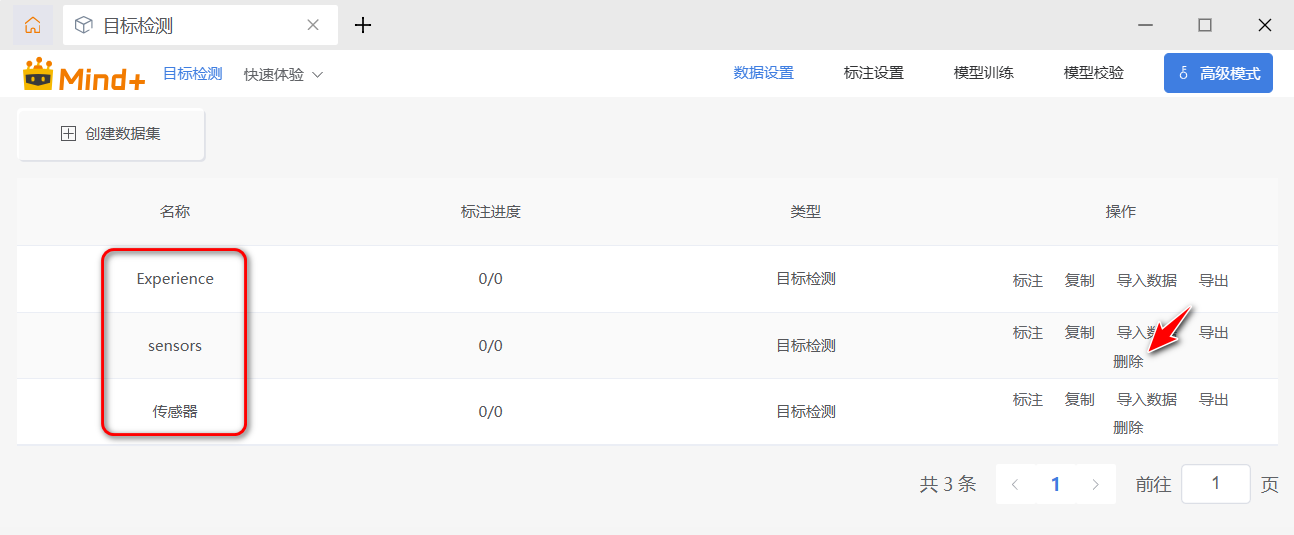The image size is (1294, 535).
Task: Select page 1 in pagination
Action: point(1056,485)
